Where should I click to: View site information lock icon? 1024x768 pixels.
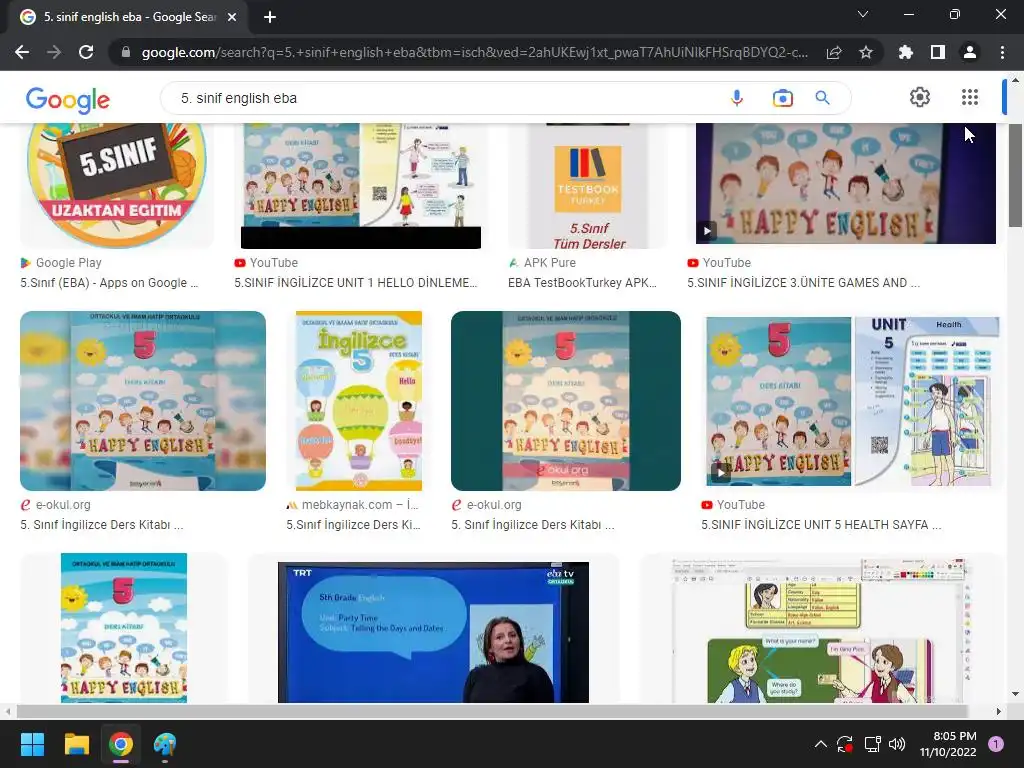(125, 52)
